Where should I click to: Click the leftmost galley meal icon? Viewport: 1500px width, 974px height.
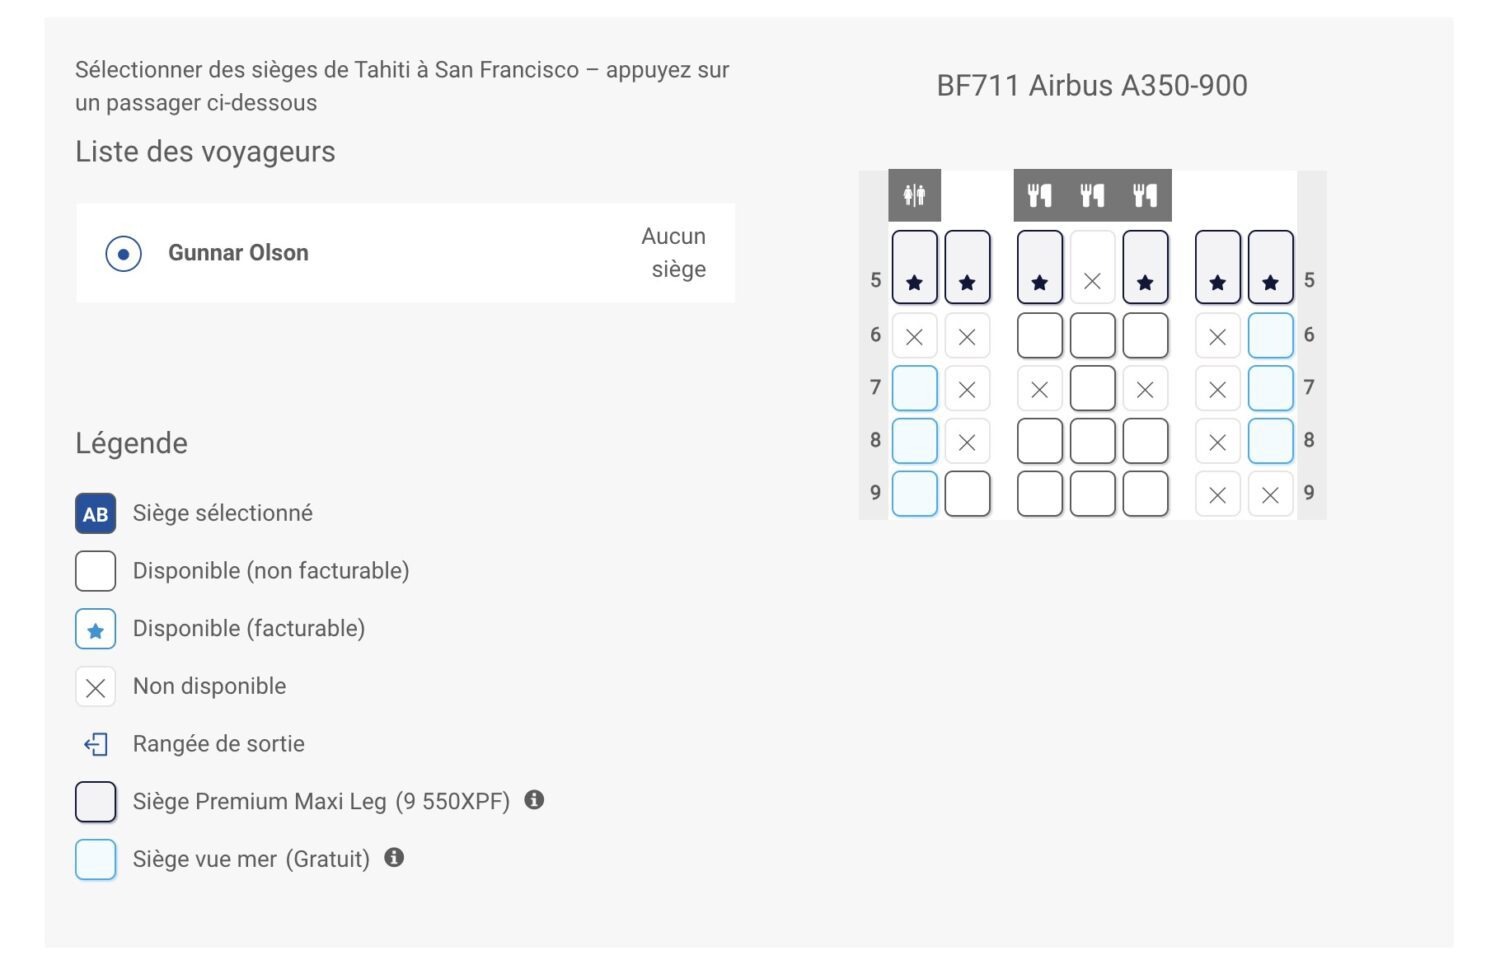[x=1040, y=194]
